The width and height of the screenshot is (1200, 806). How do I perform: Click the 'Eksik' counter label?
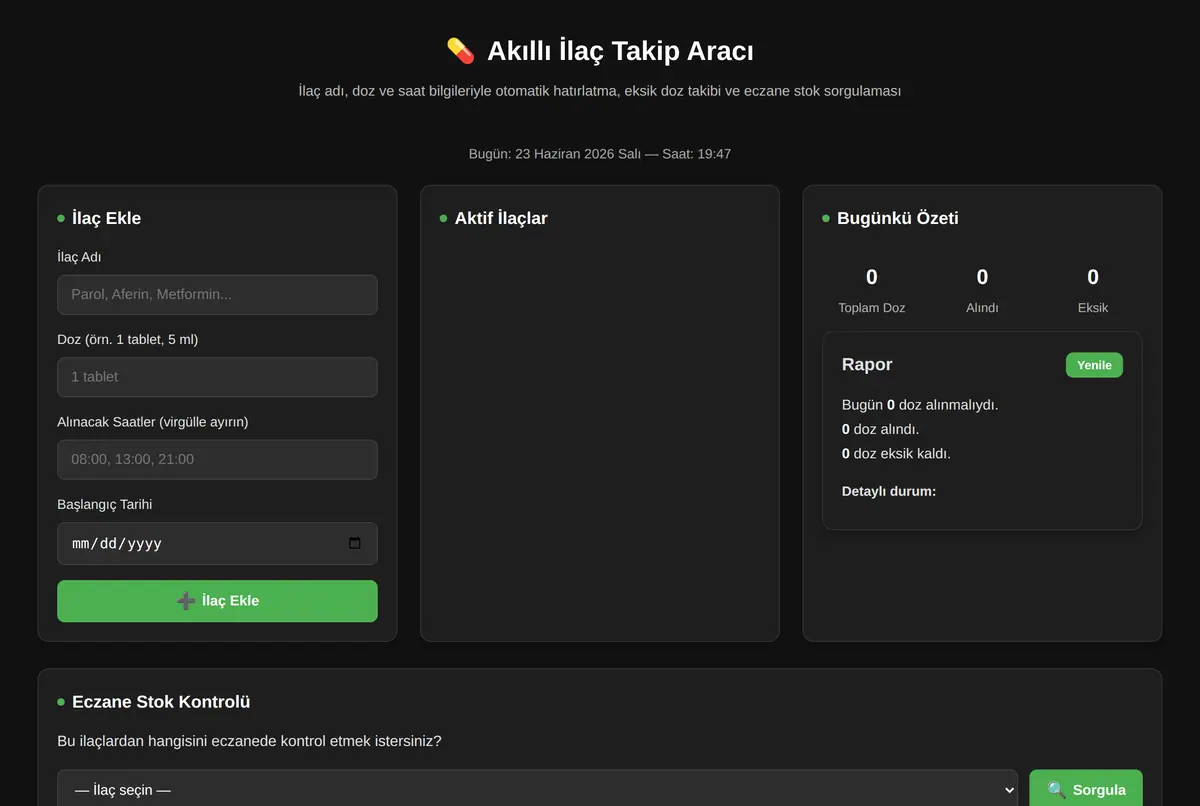(1093, 308)
